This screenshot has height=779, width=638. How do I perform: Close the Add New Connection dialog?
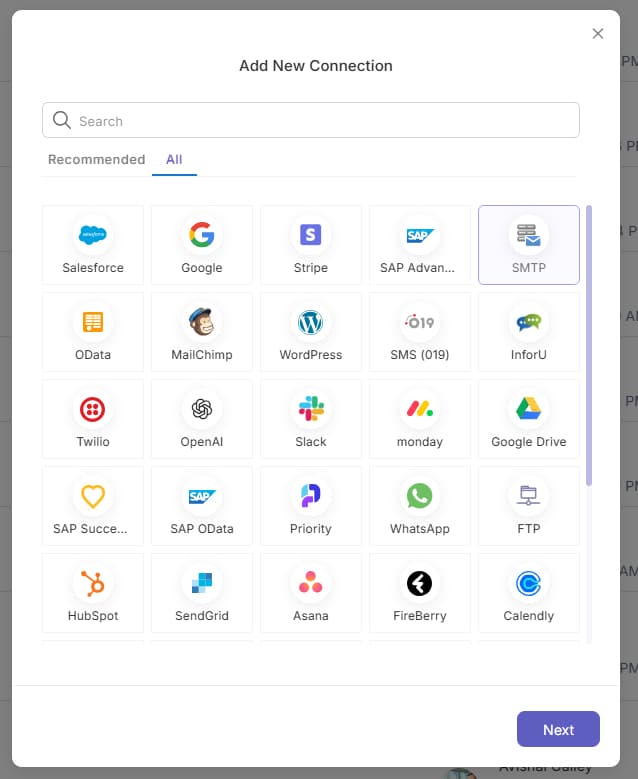pos(598,33)
